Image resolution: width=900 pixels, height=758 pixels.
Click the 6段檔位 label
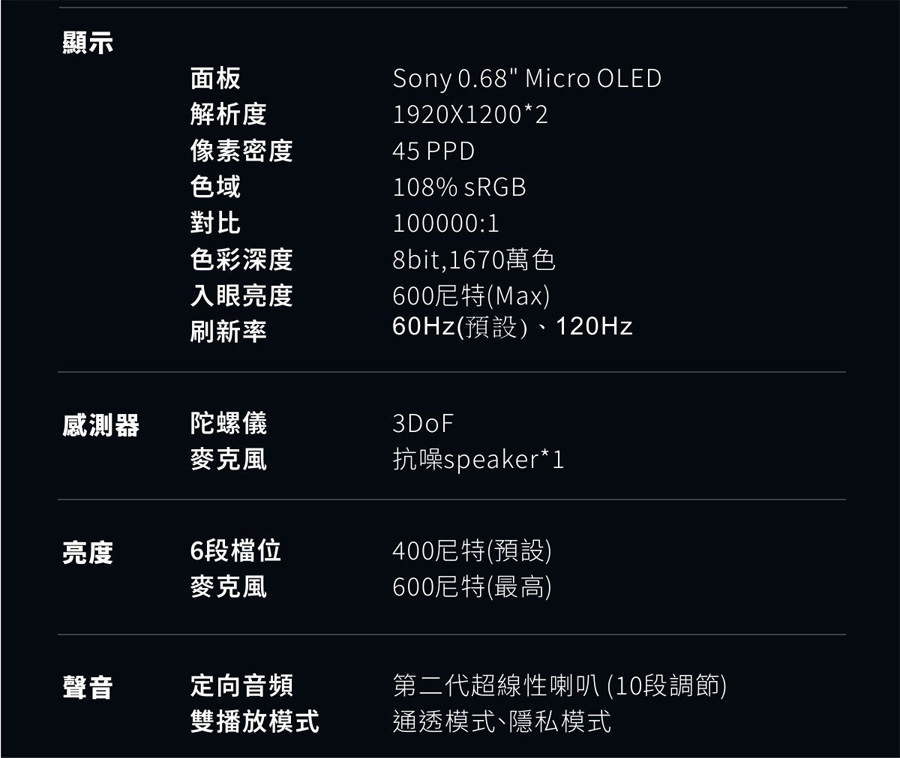coord(235,551)
